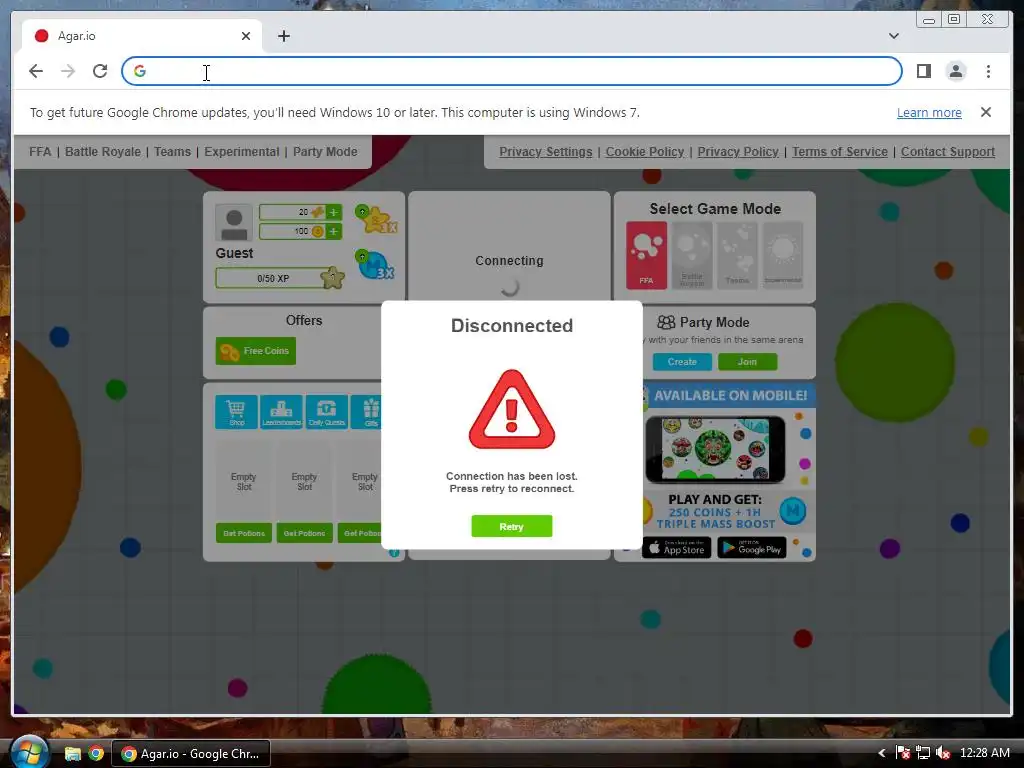Image resolution: width=1024 pixels, height=768 pixels.
Task: Select the Agar.io browser tab
Action: tap(142, 36)
